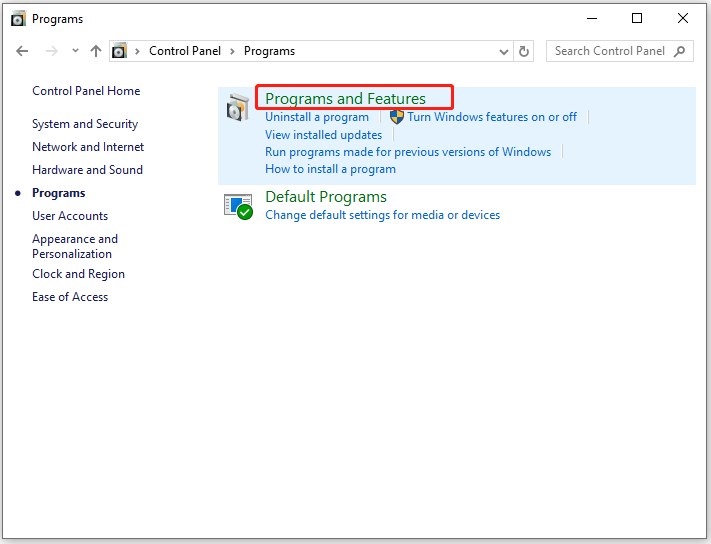
Task: Open the Uninstall a program link
Action: tap(316, 117)
